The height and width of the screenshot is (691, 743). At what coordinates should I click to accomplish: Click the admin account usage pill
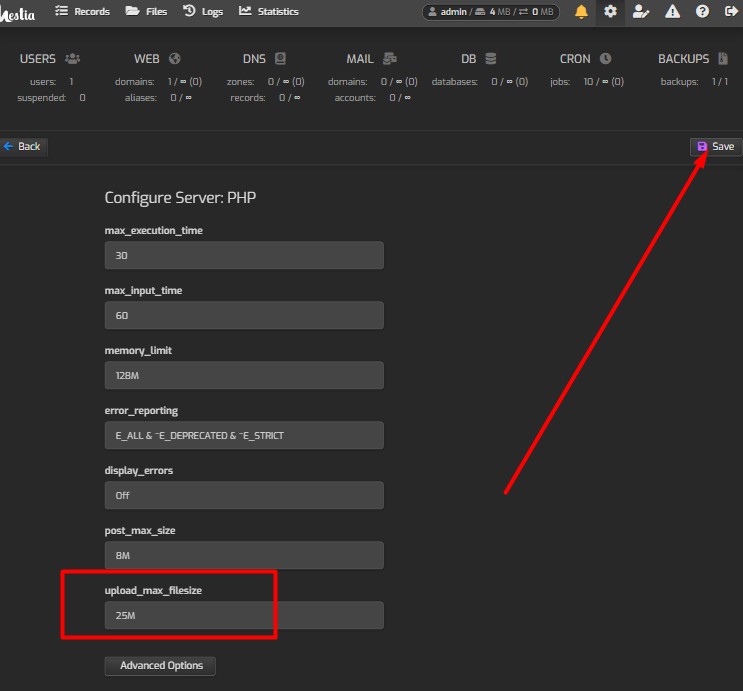[490, 12]
